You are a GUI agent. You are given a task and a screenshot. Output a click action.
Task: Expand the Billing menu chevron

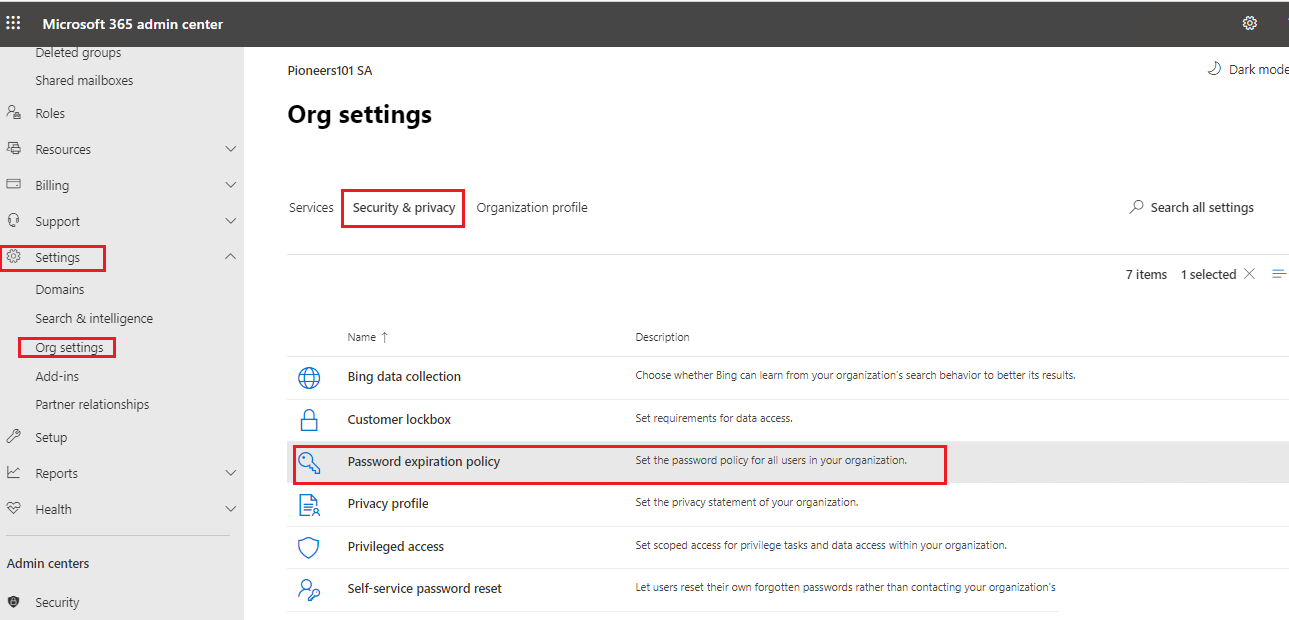tap(230, 185)
